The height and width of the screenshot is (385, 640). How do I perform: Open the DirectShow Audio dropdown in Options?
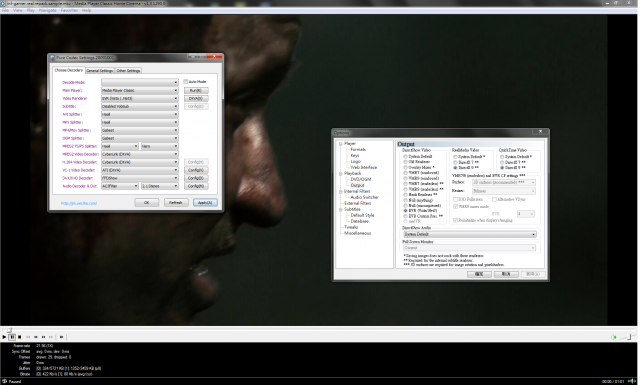coord(469,234)
